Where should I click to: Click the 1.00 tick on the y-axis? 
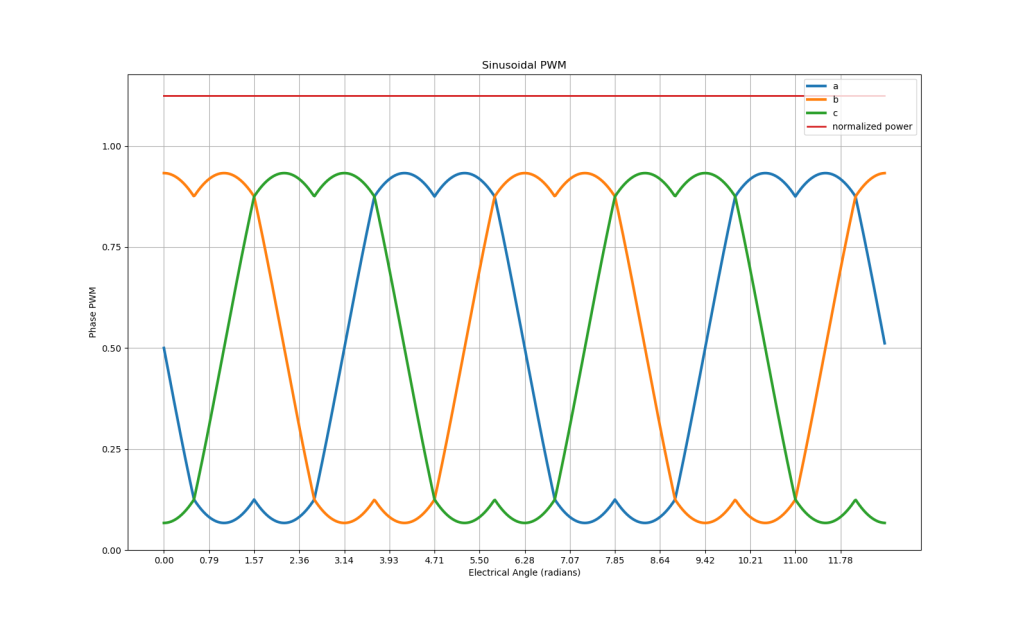tap(109, 146)
